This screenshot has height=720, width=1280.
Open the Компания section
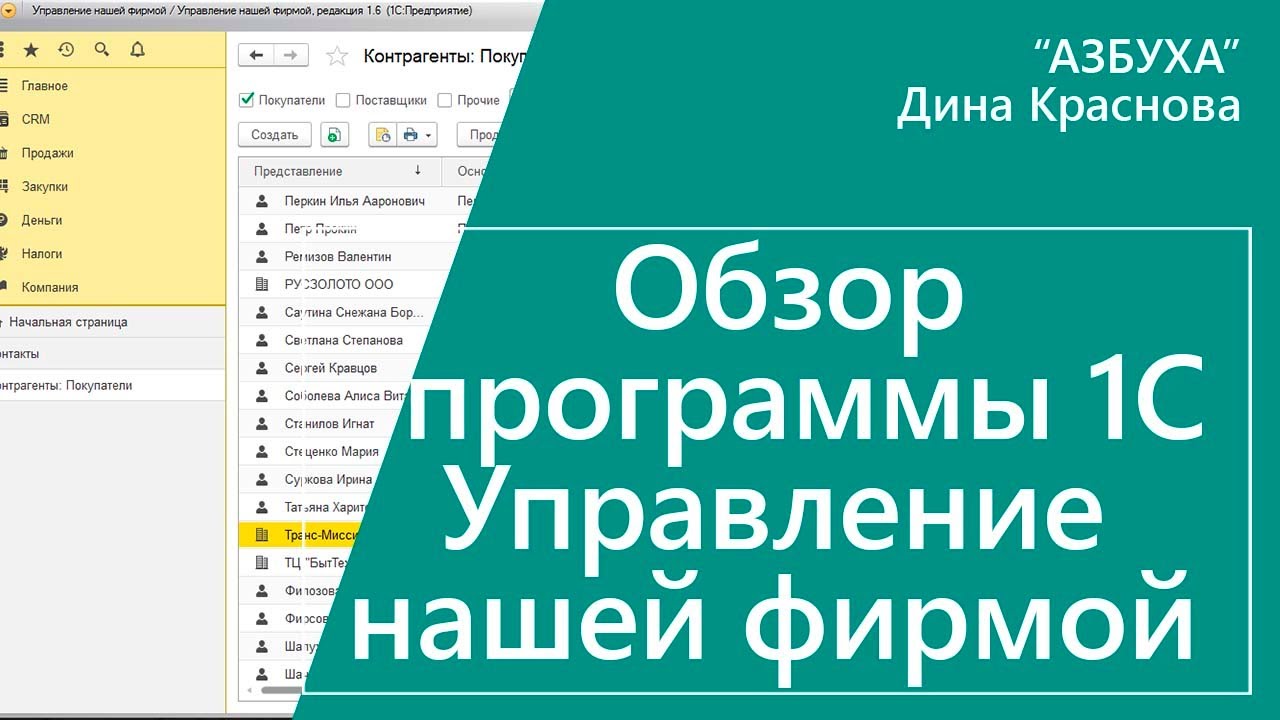pos(50,287)
